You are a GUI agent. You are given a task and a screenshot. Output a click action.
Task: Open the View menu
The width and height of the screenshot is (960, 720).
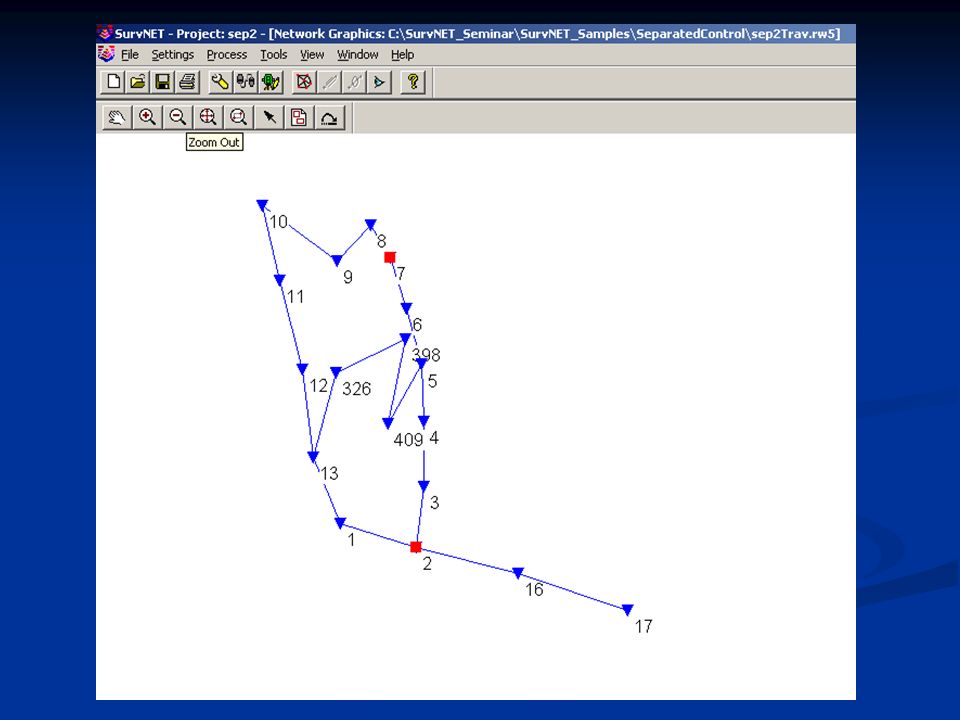(x=312, y=54)
